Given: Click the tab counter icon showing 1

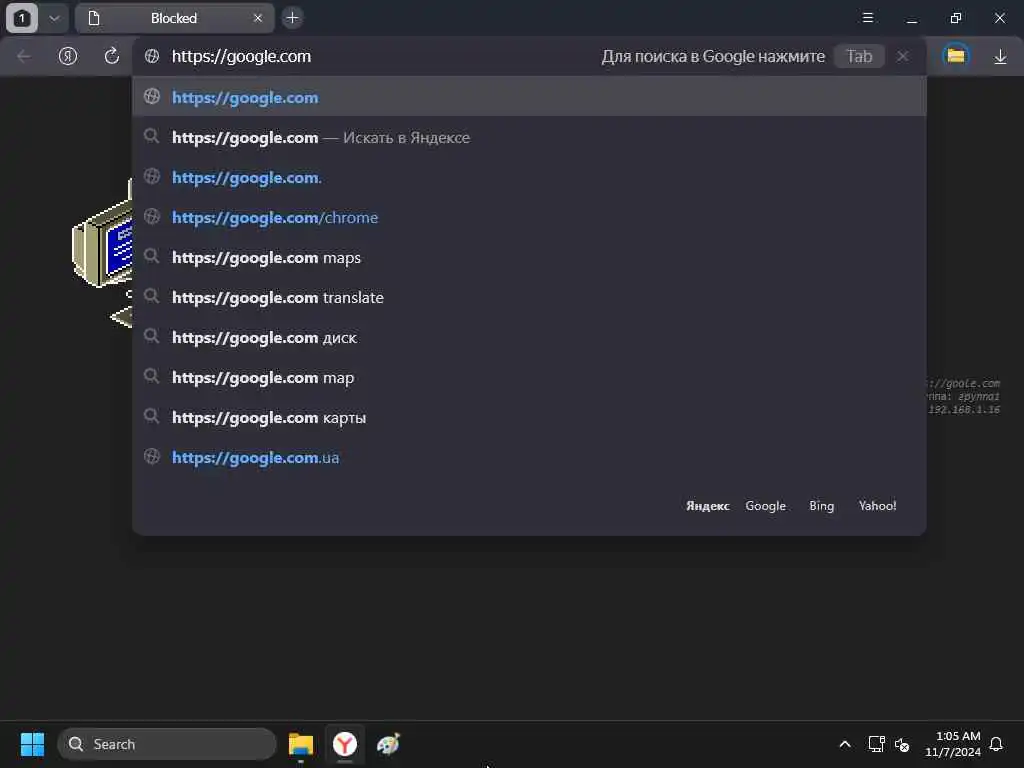Looking at the screenshot, I should click(22, 18).
